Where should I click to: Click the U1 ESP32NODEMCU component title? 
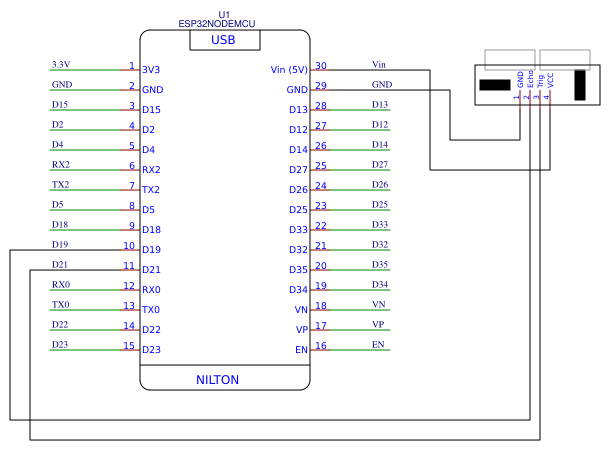pyautogui.click(x=217, y=19)
